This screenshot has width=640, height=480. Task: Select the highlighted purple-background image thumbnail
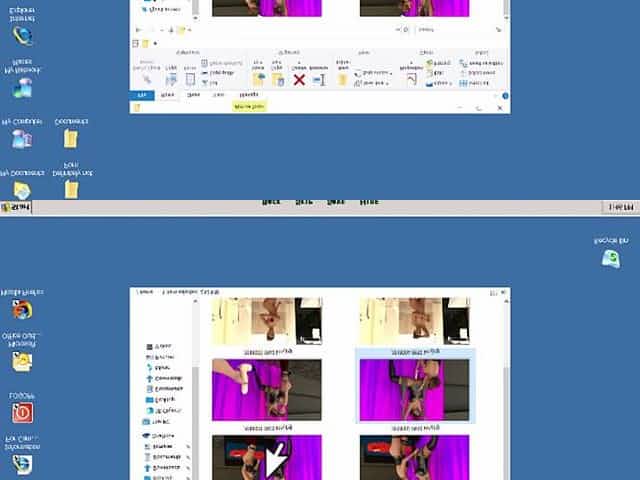coord(414,388)
